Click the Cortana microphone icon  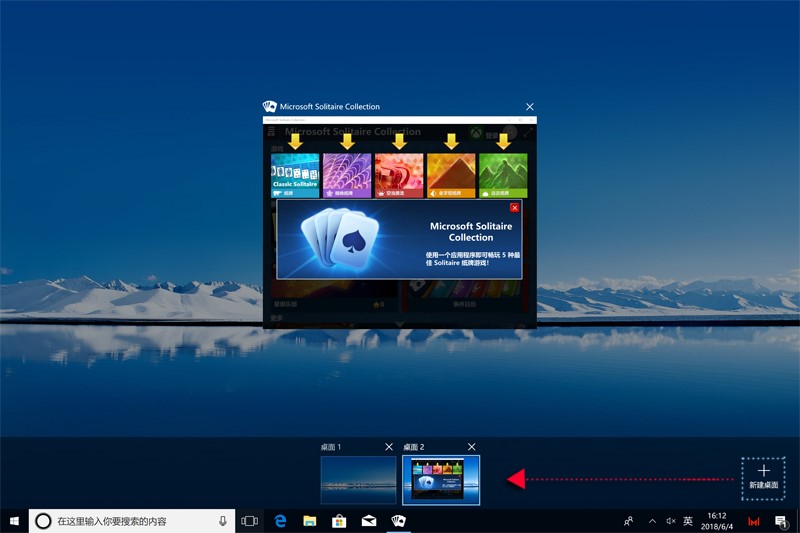(223, 521)
